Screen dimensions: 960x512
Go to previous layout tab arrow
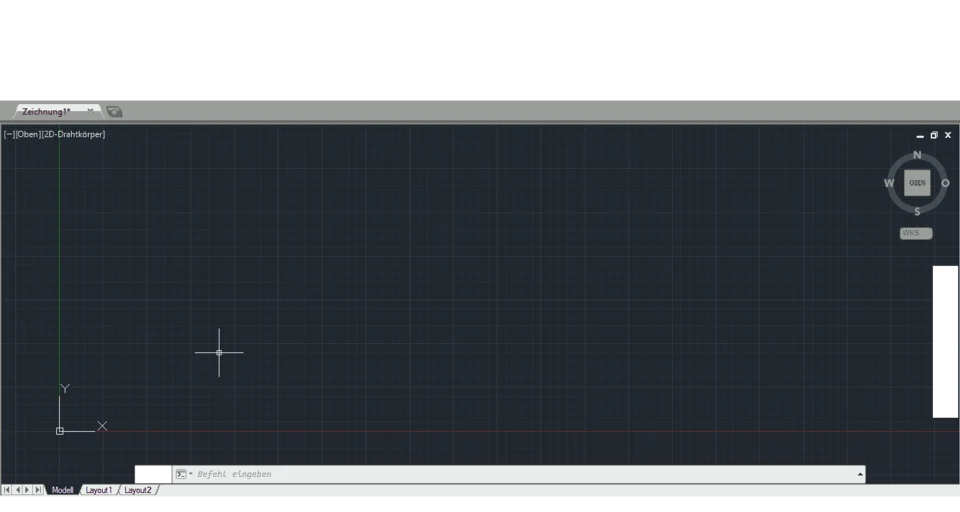pos(17,490)
